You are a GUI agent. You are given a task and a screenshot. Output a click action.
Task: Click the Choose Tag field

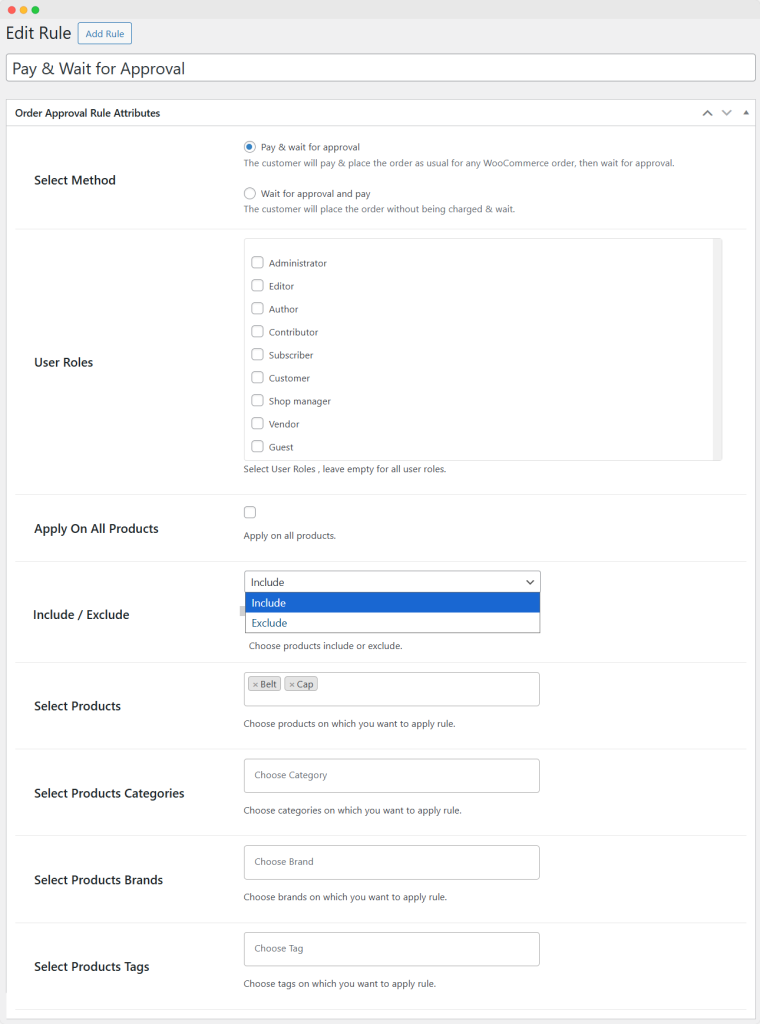click(391, 949)
